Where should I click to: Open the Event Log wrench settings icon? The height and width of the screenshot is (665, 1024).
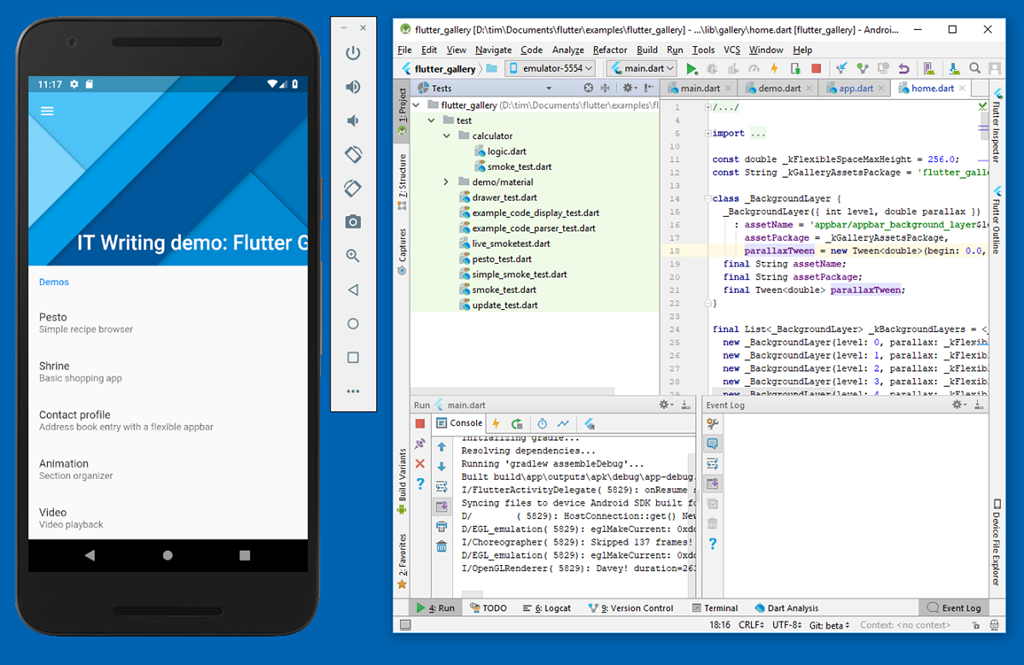712,424
